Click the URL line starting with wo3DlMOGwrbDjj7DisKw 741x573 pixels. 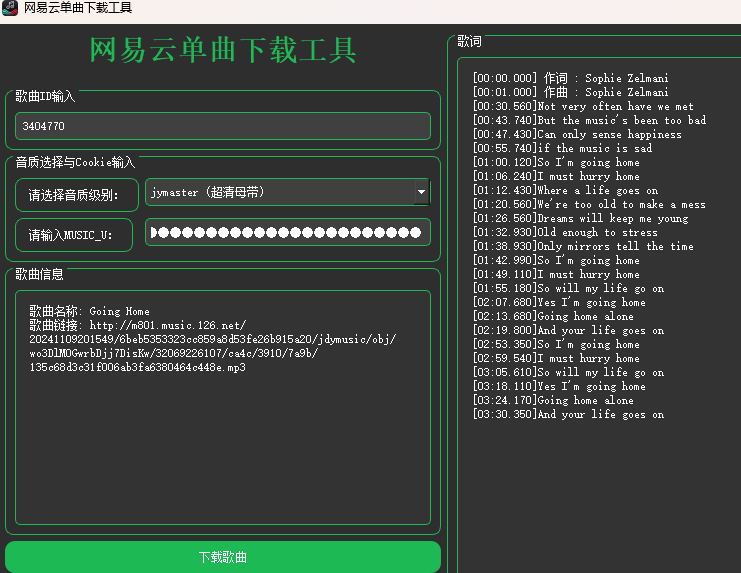pos(173,353)
